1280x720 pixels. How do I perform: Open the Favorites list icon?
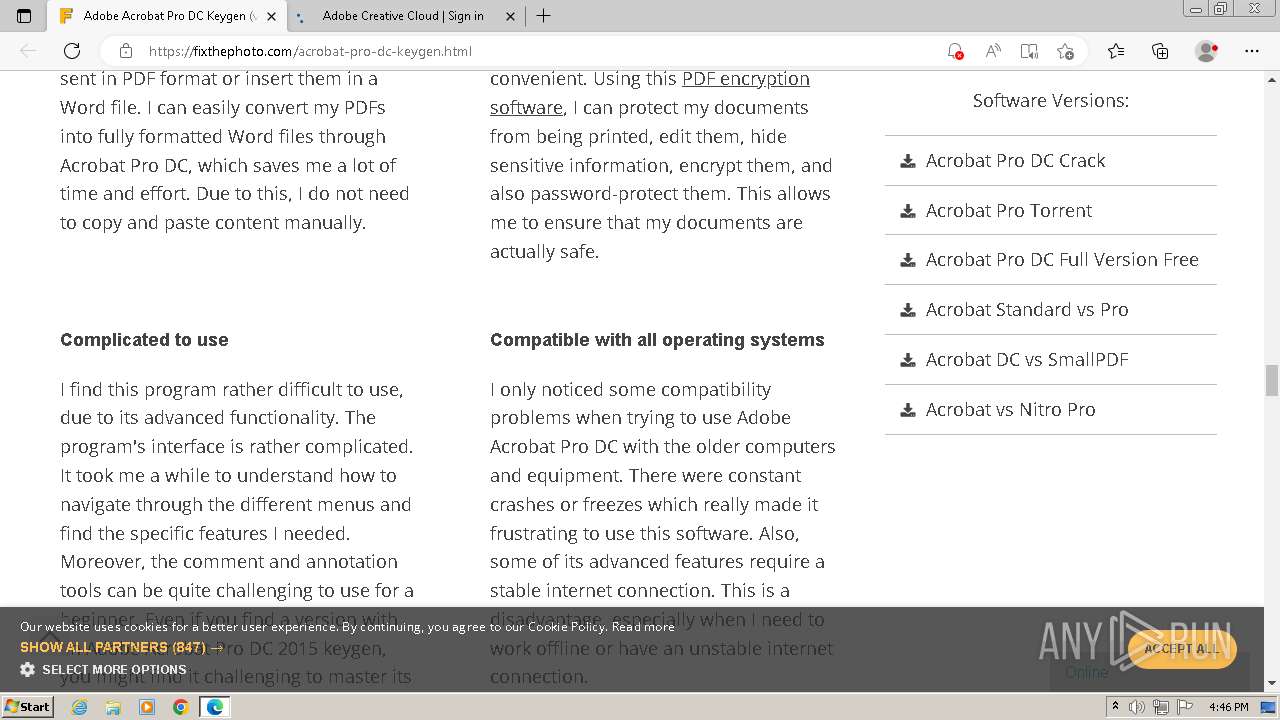pos(1116,51)
